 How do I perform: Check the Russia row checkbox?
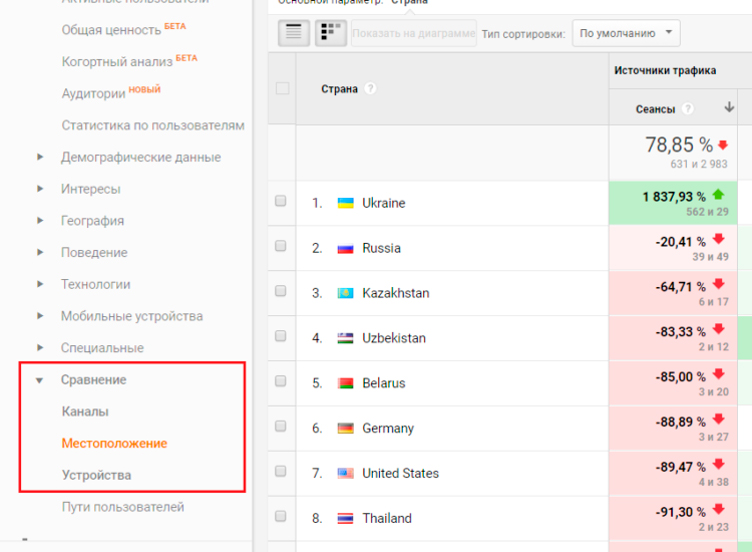pyautogui.click(x=281, y=246)
